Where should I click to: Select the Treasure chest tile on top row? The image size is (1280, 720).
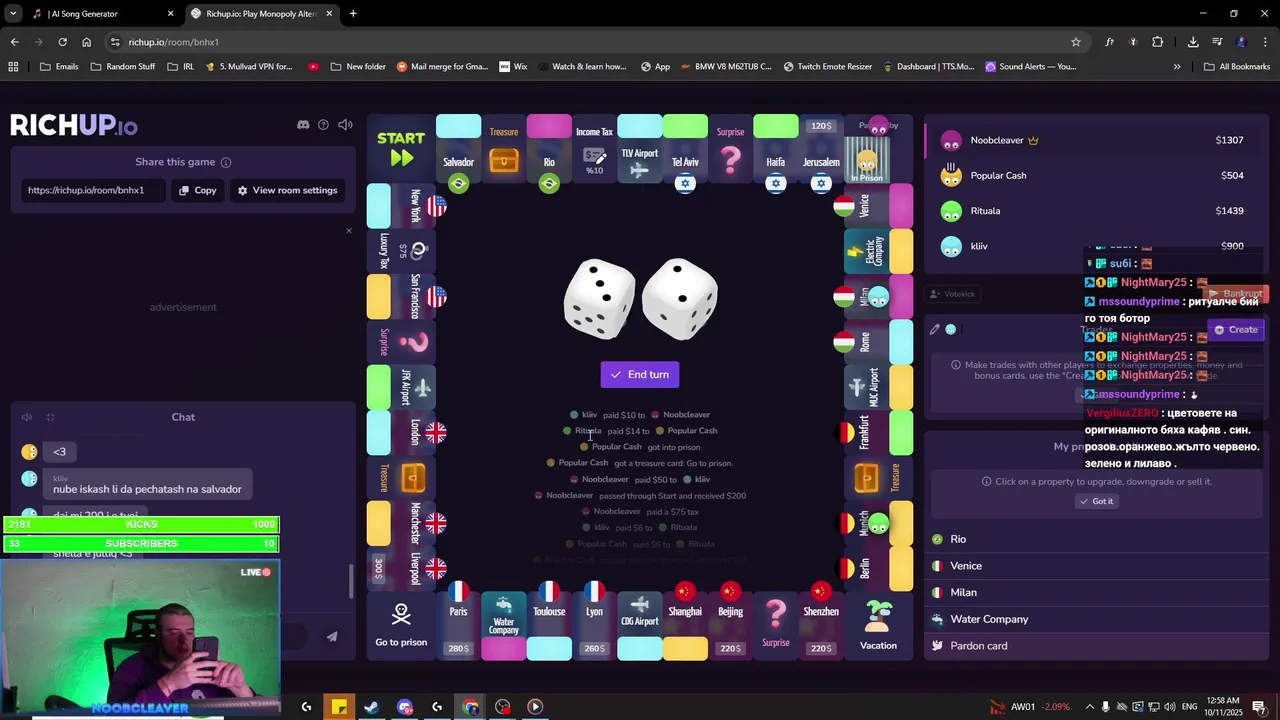point(504,151)
